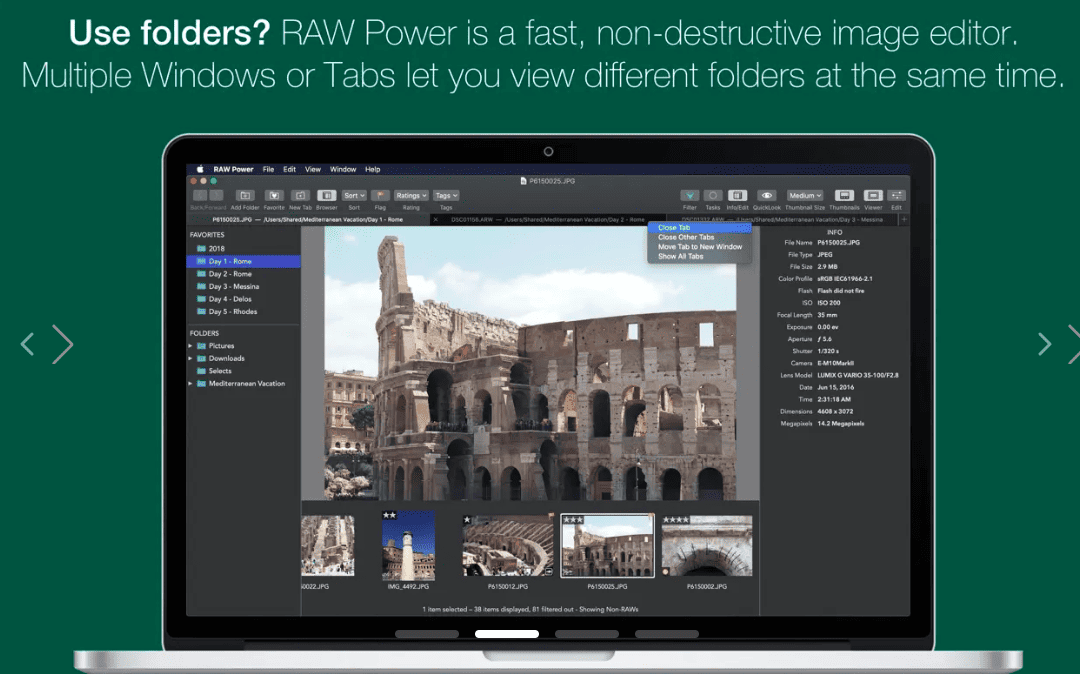Open the View menu

313,169
